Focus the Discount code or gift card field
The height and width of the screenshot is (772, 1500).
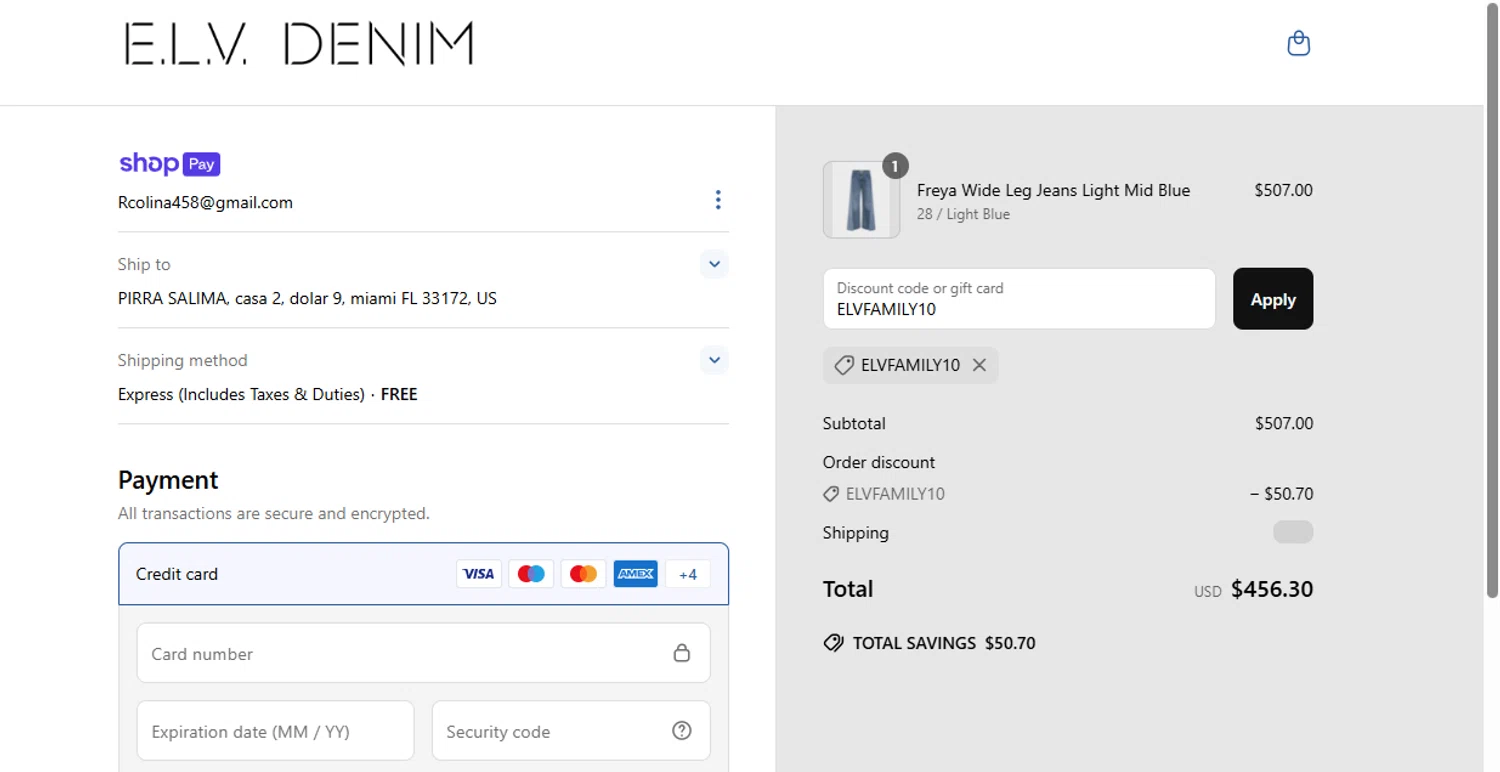click(x=1019, y=299)
